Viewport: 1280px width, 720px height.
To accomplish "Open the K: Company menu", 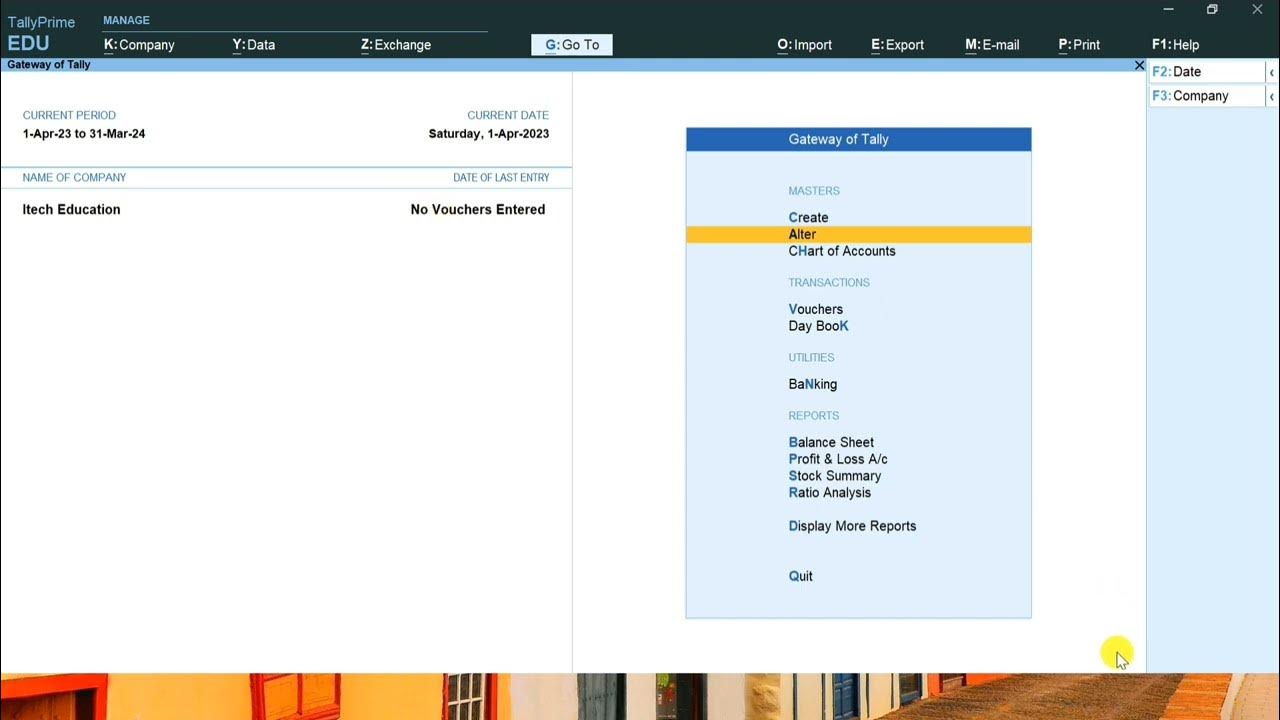I will [139, 45].
